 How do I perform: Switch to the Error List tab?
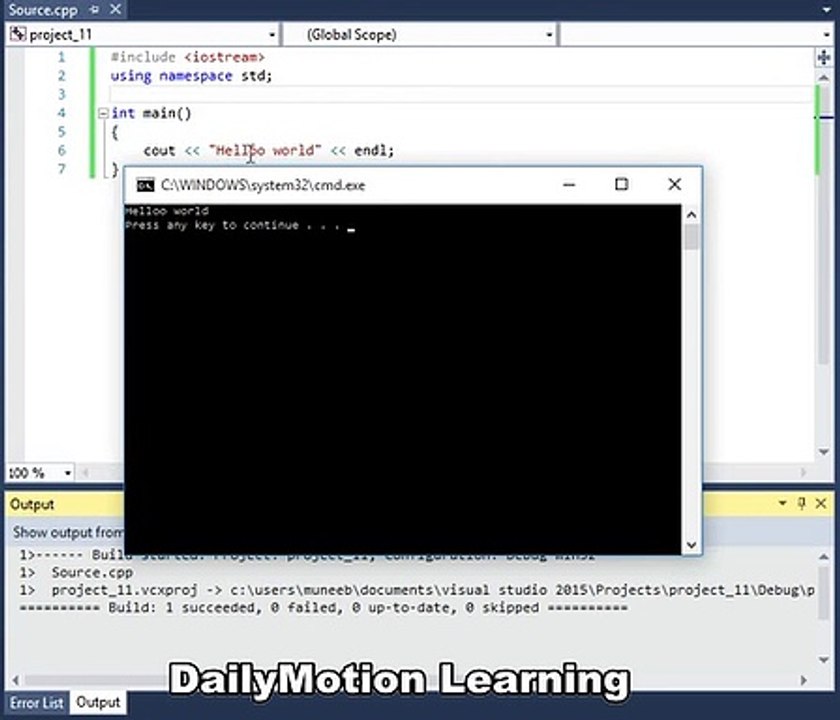pos(36,702)
